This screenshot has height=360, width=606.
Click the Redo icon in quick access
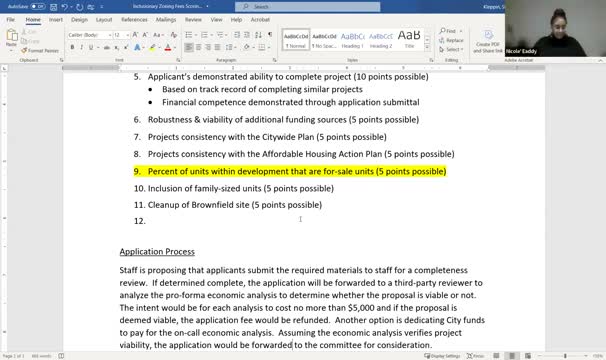[79, 7]
